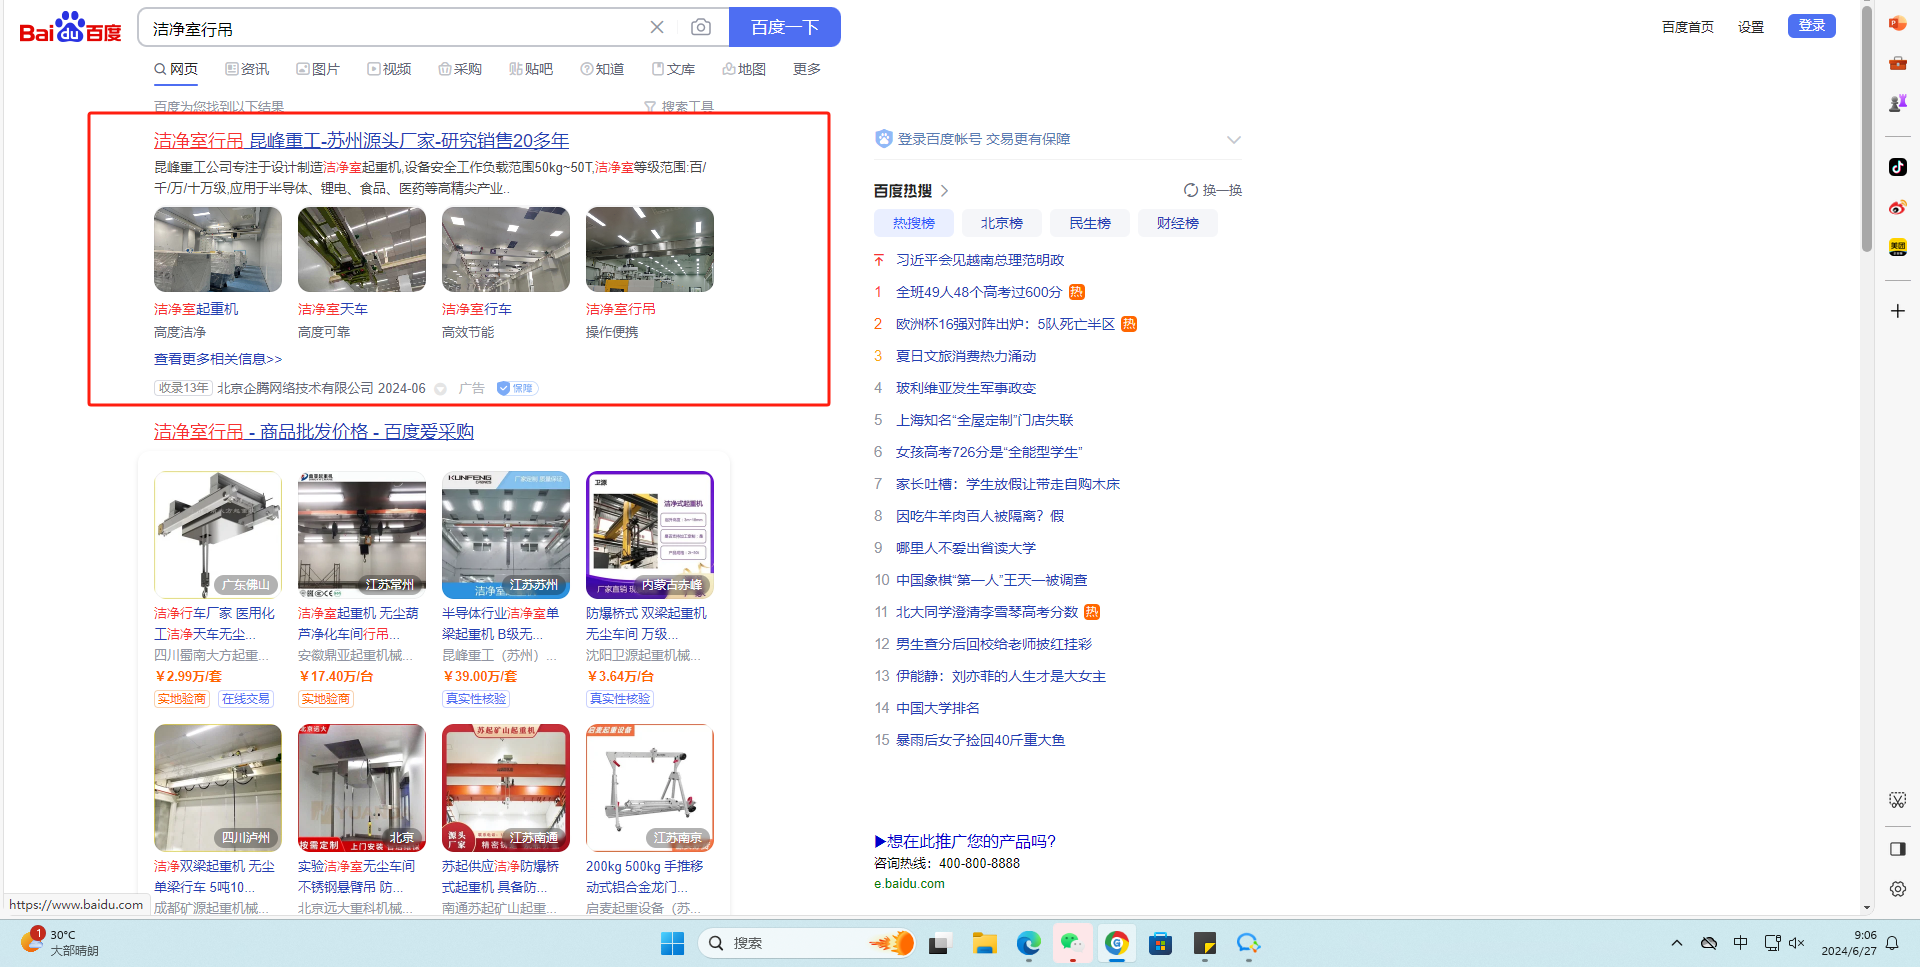1920x967 pixels.
Task: Open Task View on the taskbar
Action: pyautogui.click(x=938, y=943)
